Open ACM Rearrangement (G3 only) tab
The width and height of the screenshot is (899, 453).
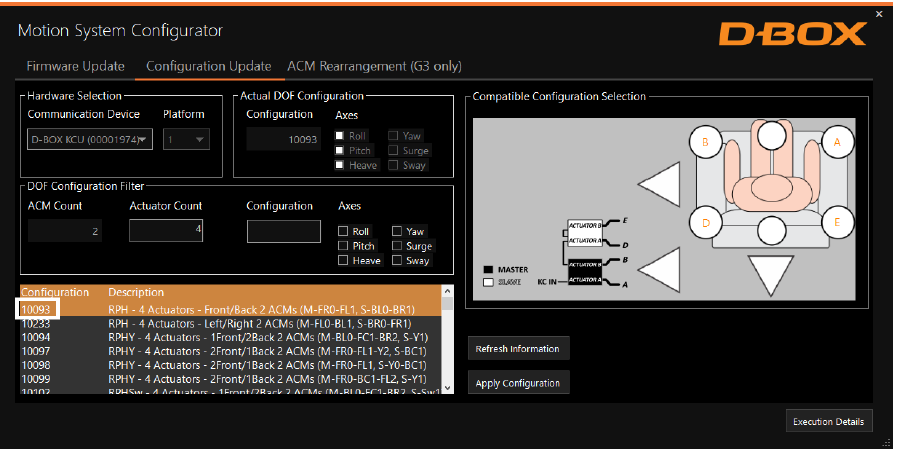pyautogui.click(x=374, y=66)
